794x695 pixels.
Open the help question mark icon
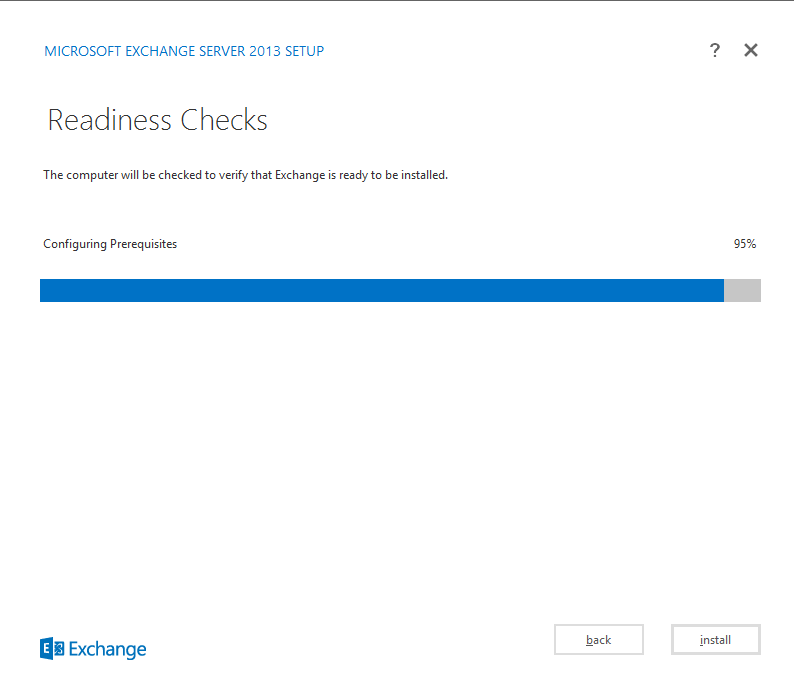[714, 50]
